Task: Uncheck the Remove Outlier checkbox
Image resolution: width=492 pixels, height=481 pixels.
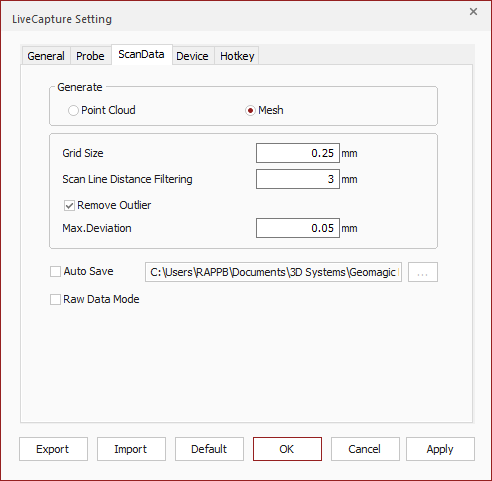Action: [69, 205]
